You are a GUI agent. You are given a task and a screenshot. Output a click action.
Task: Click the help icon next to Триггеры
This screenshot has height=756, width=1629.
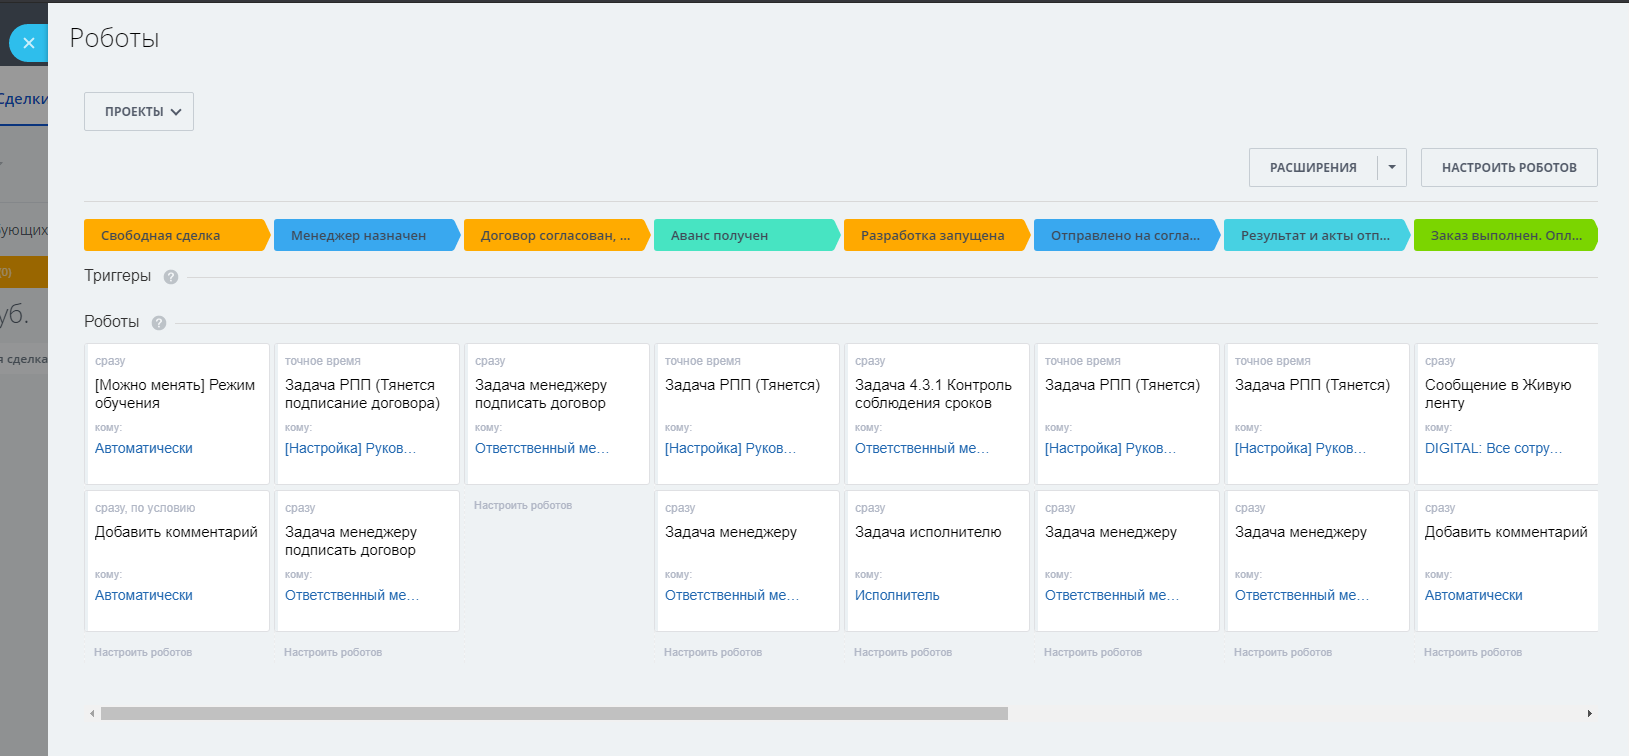171,277
